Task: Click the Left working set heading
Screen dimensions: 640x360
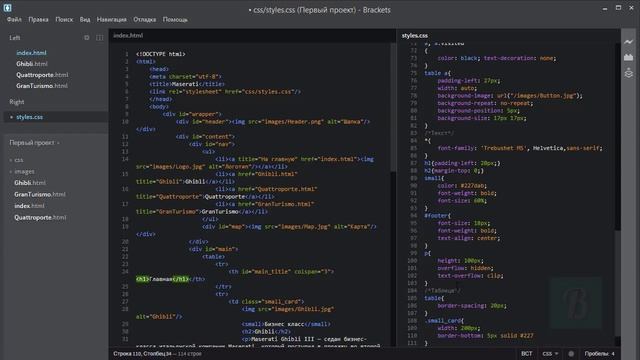Action: coord(15,38)
